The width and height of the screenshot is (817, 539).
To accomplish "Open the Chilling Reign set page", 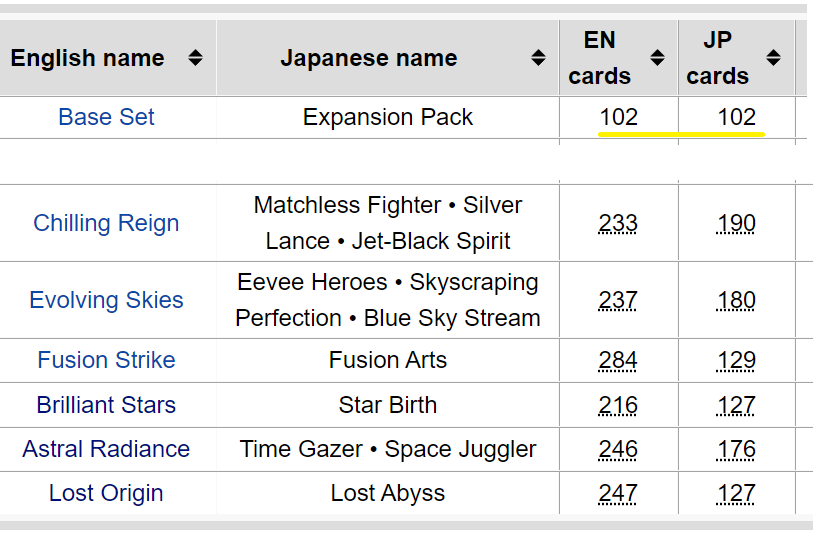I will [x=106, y=223].
